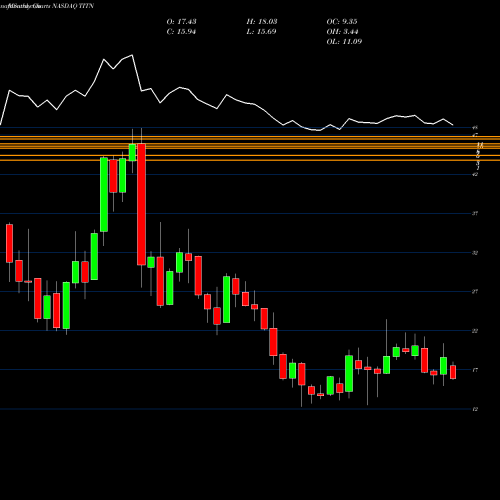Click the 12 price axis label
Screen dimensions: 500x500
(475, 409)
